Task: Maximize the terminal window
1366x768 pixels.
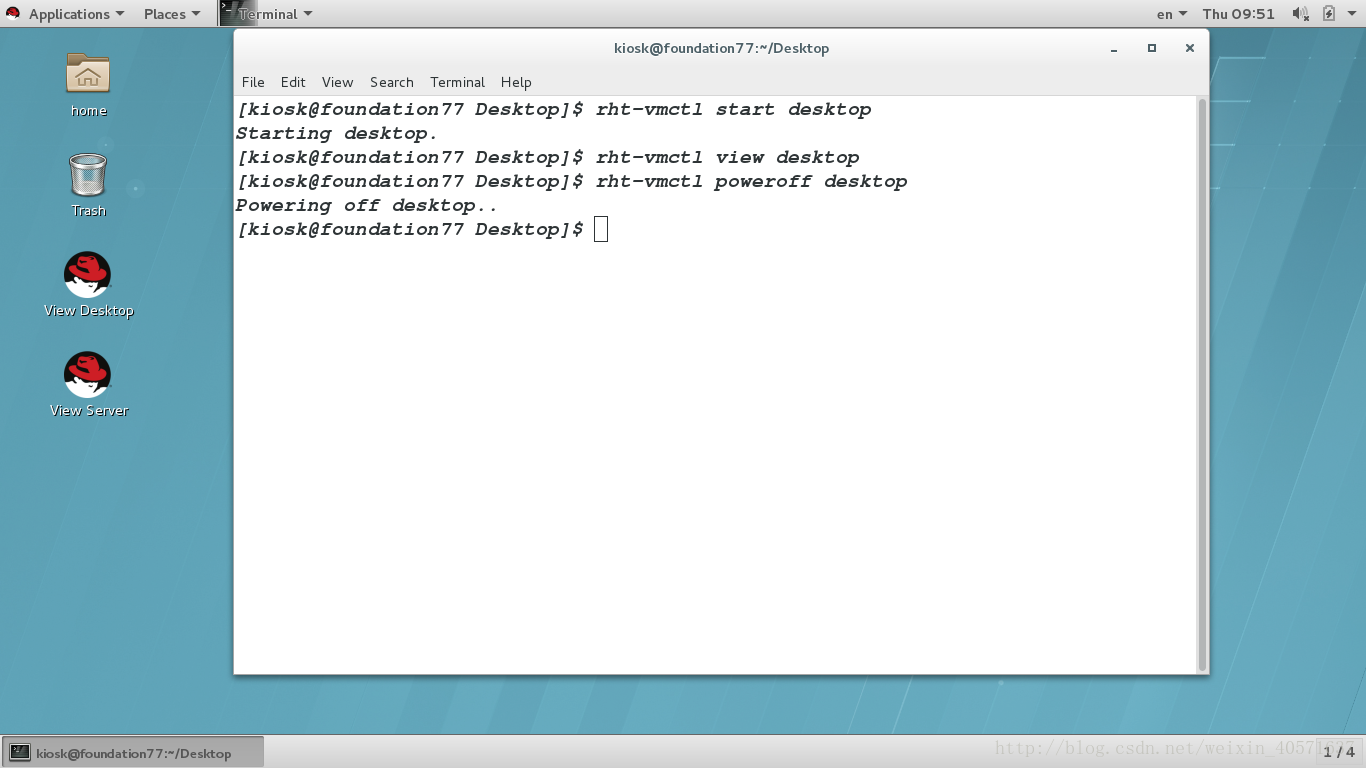Action: click(x=1152, y=48)
